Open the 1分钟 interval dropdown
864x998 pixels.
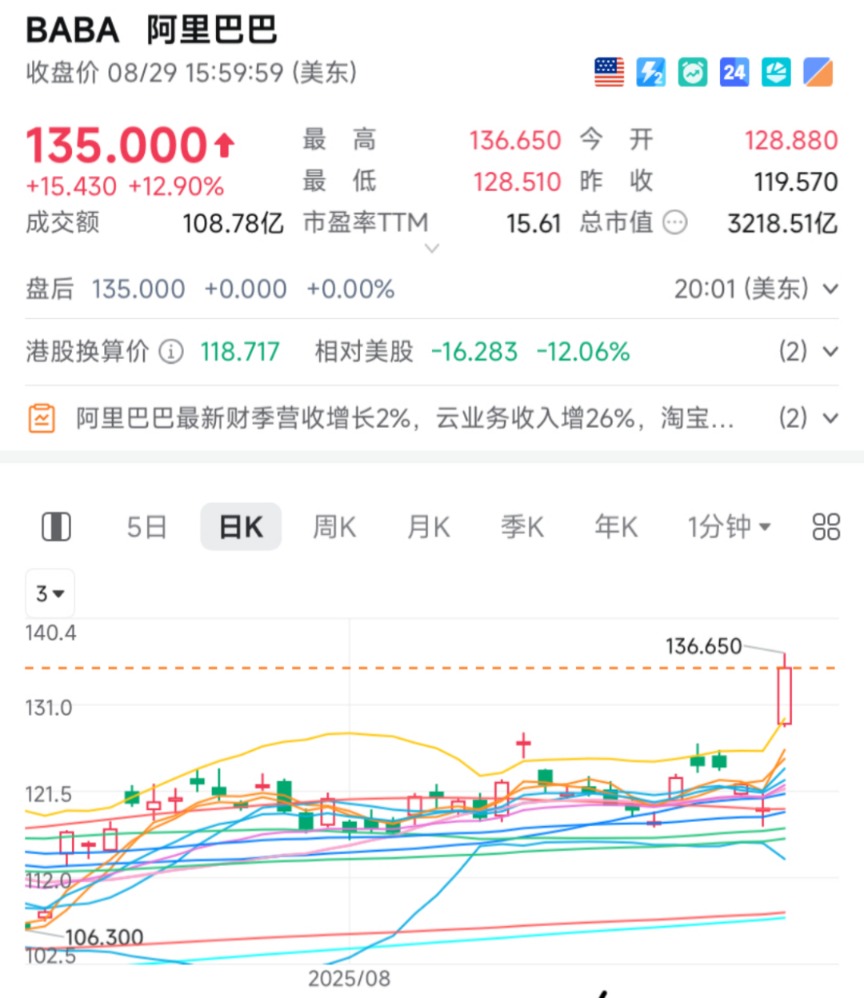click(x=729, y=527)
